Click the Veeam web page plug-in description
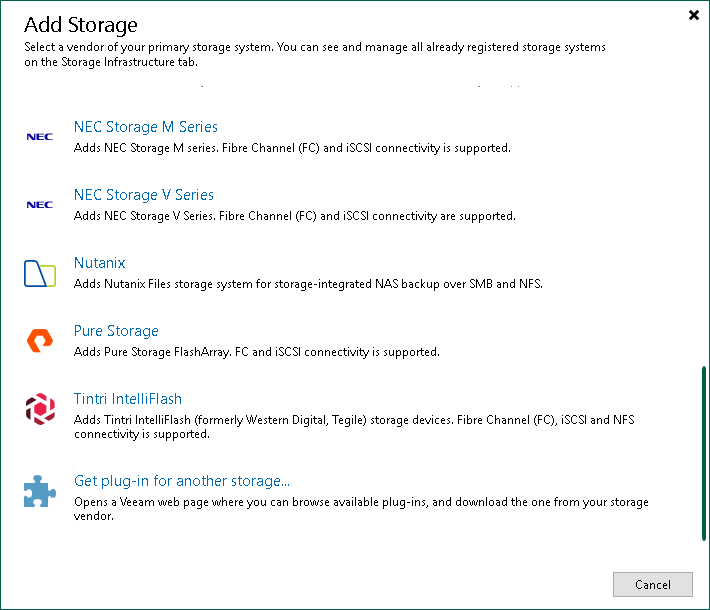The height and width of the screenshot is (610, 710). (361, 509)
